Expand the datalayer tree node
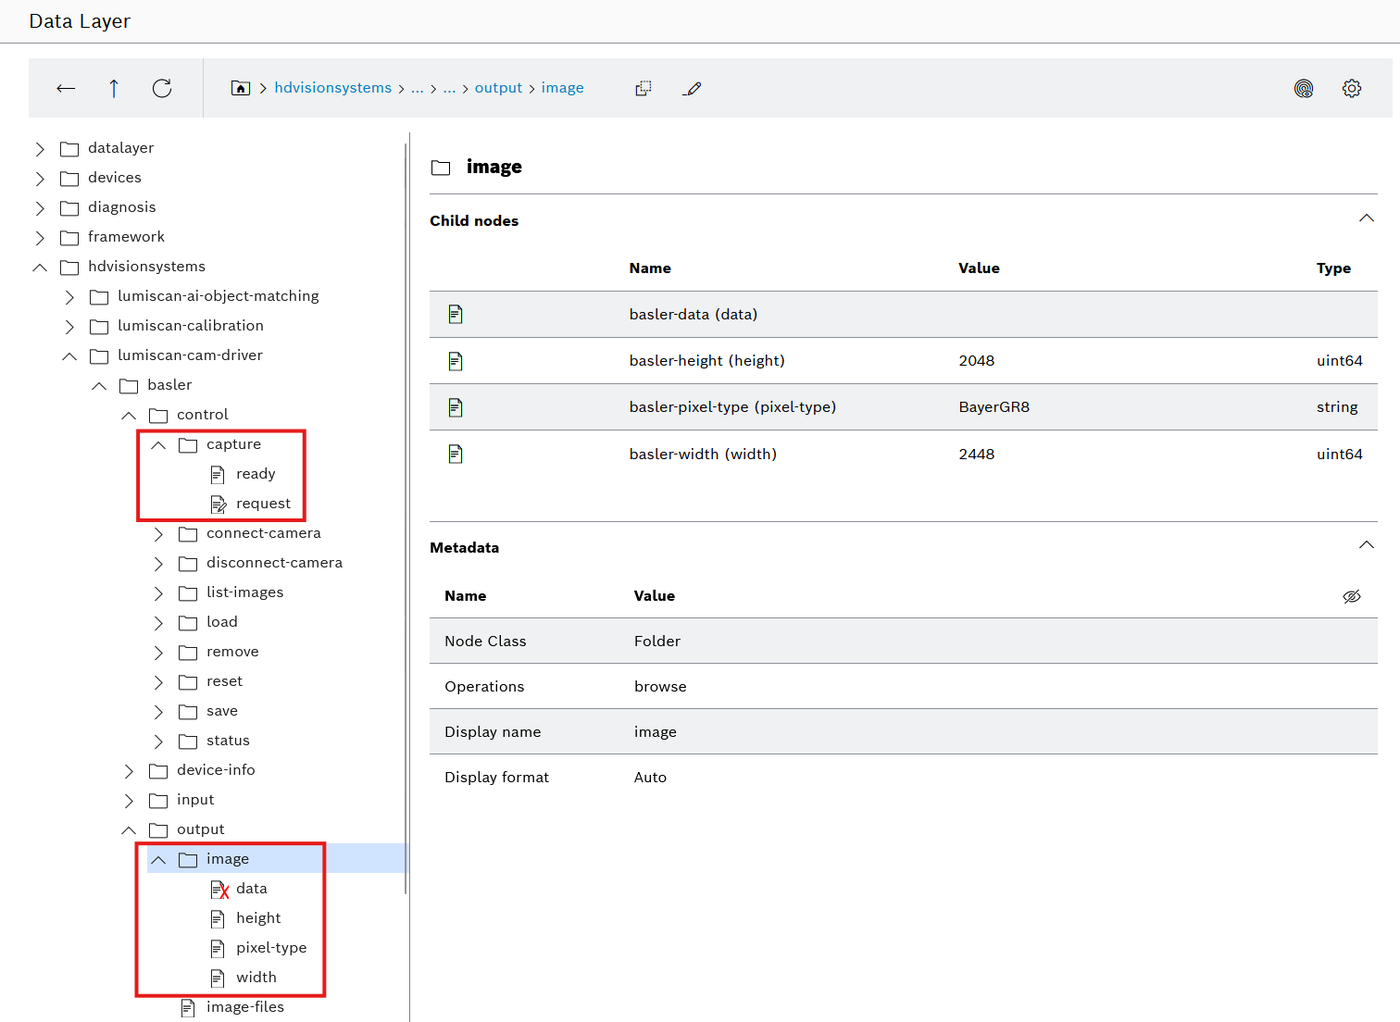This screenshot has width=1400, height=1022. (x=40, y=149)
